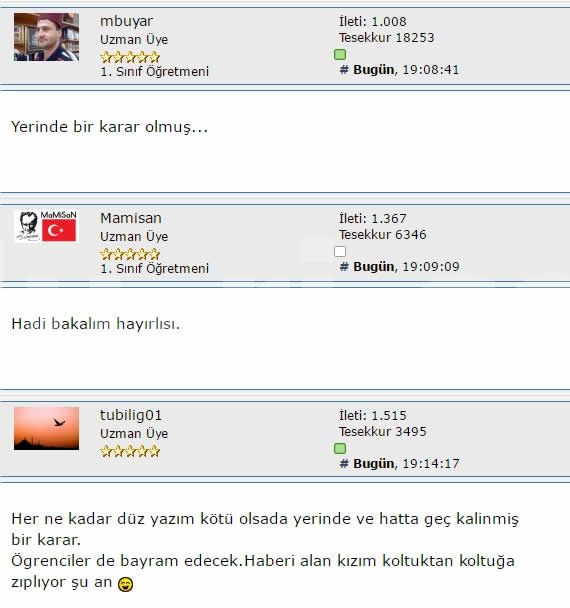Click the five-star rating under tubilig01

(130, 451)
